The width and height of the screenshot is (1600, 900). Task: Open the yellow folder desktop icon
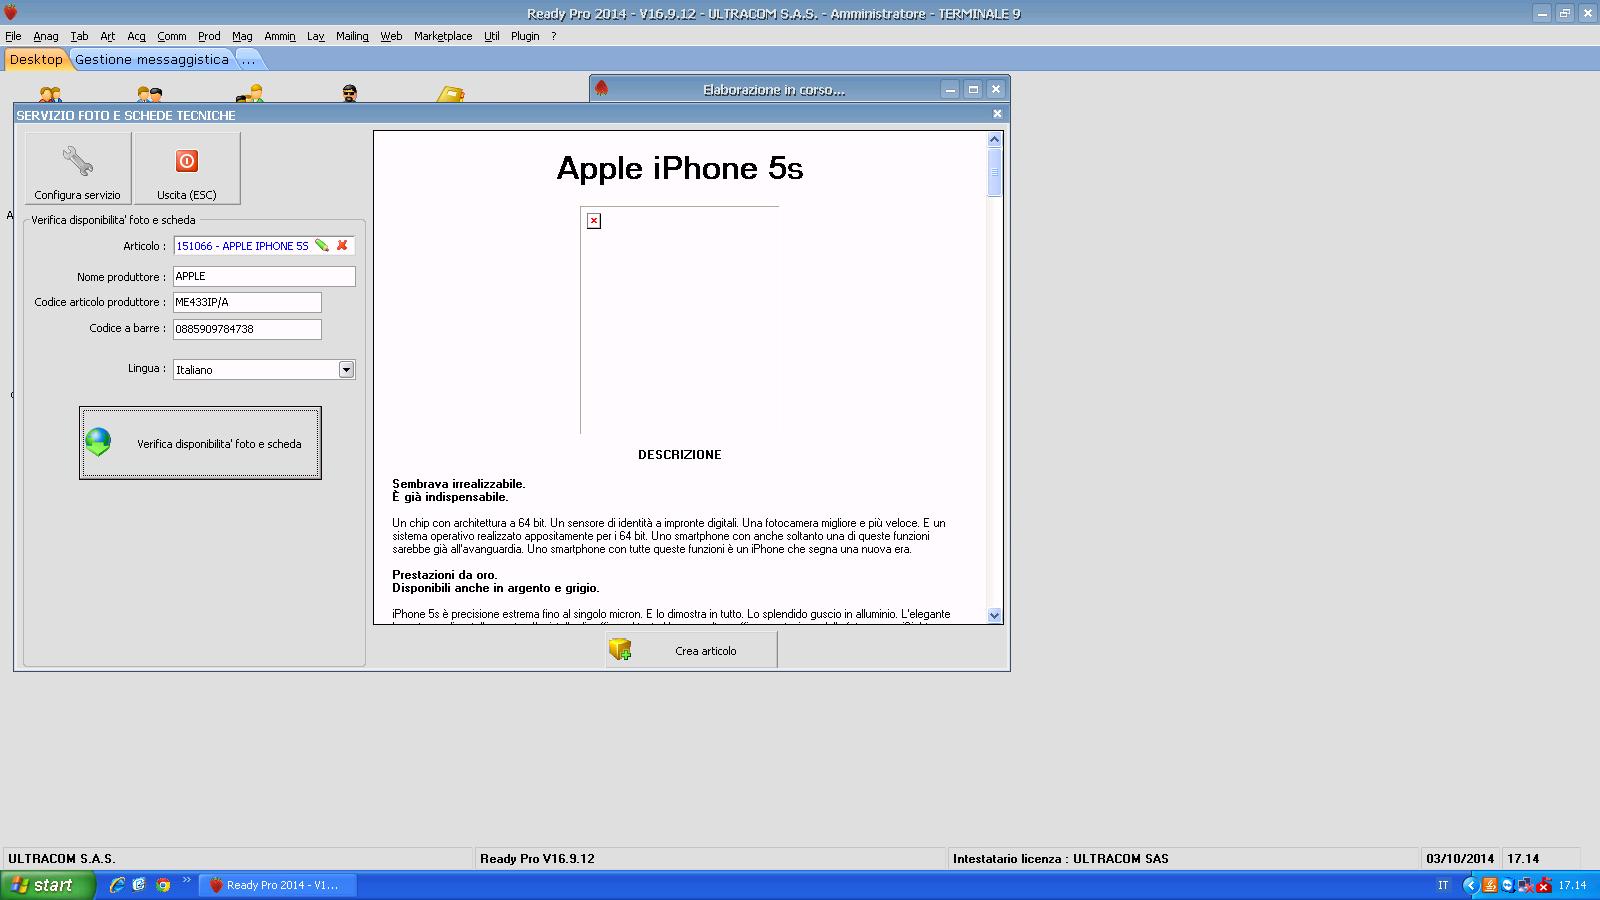pyautogui.click(x=451, y=95)
